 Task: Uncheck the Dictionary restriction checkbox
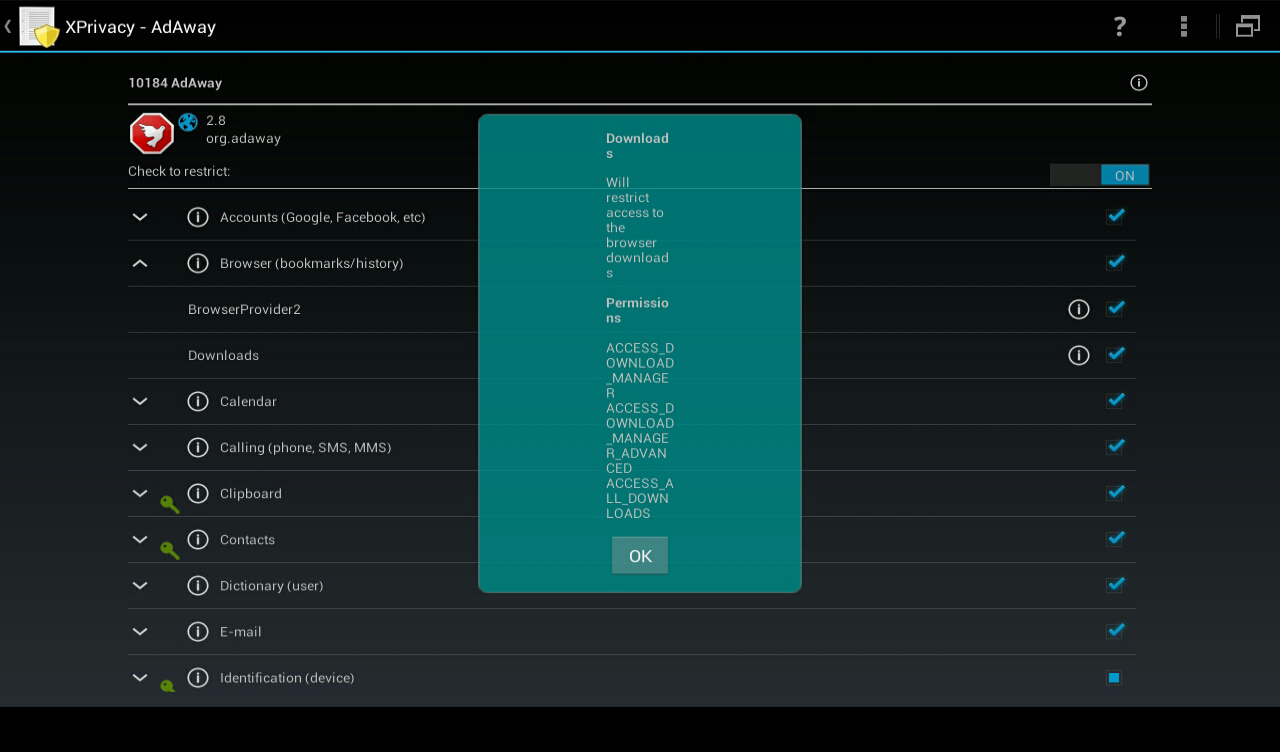[x=1115, y=584]
